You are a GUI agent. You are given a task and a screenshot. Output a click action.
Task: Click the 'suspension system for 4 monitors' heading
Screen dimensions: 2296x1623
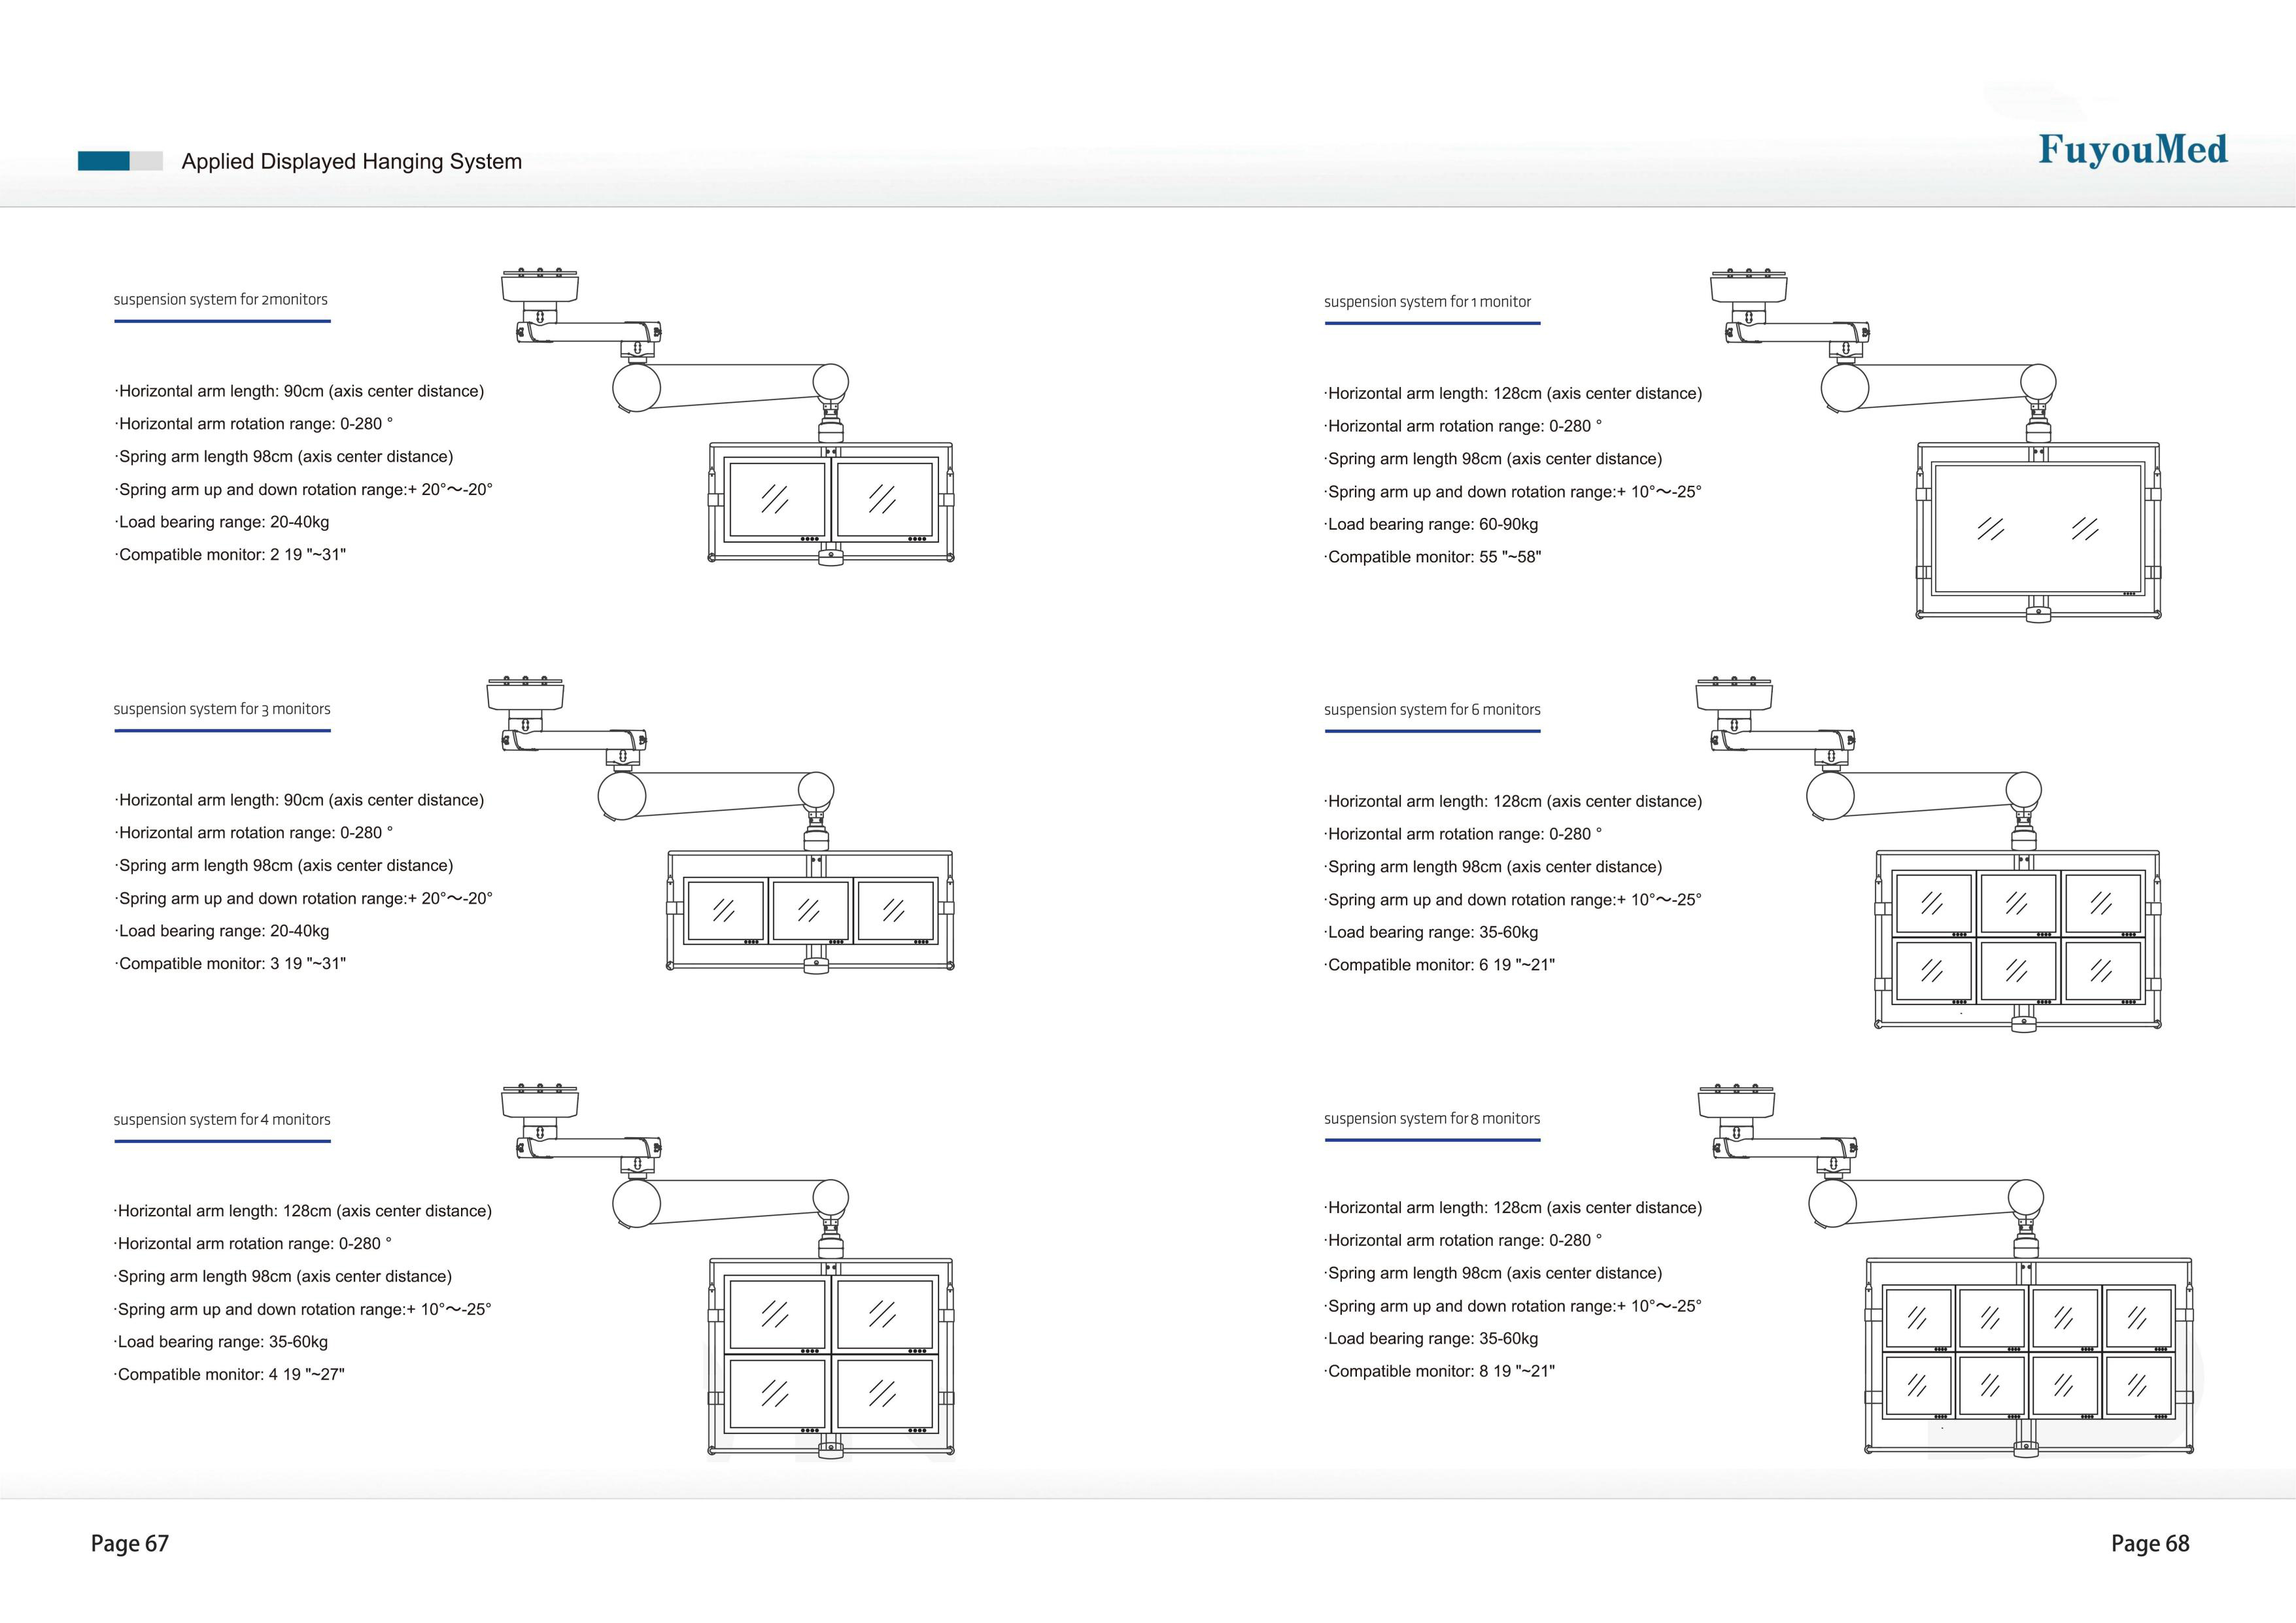pos(221,1120)
